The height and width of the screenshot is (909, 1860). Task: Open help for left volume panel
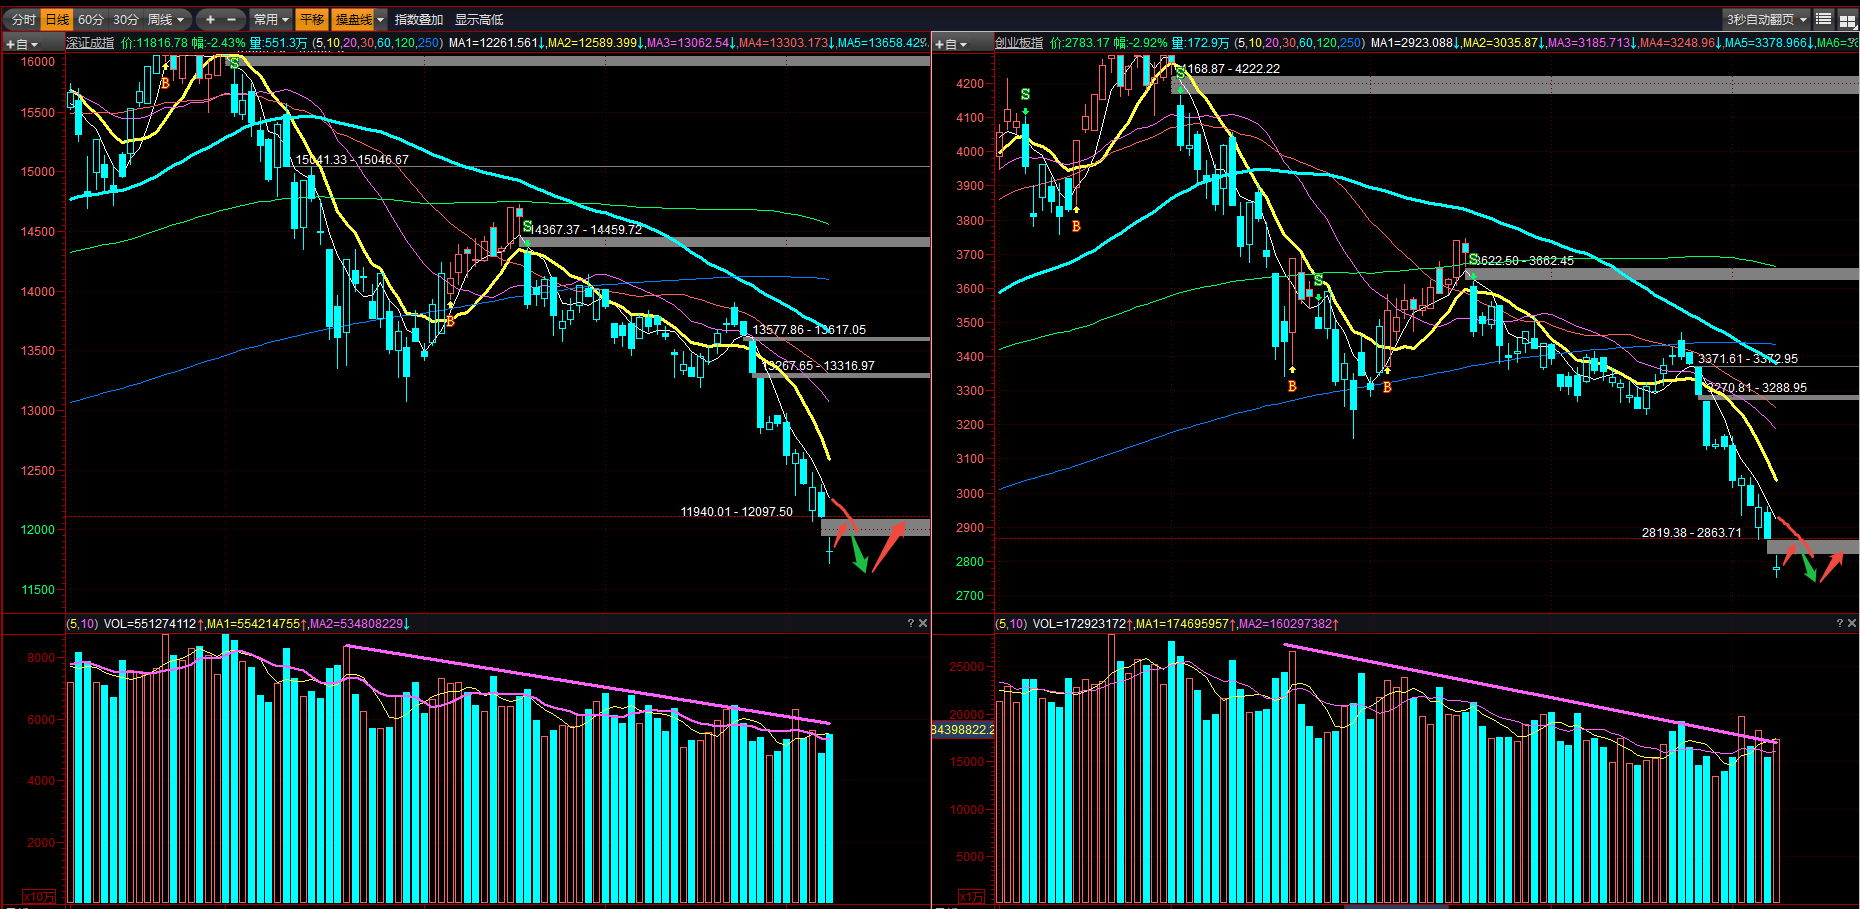click(x=910, y=623)
